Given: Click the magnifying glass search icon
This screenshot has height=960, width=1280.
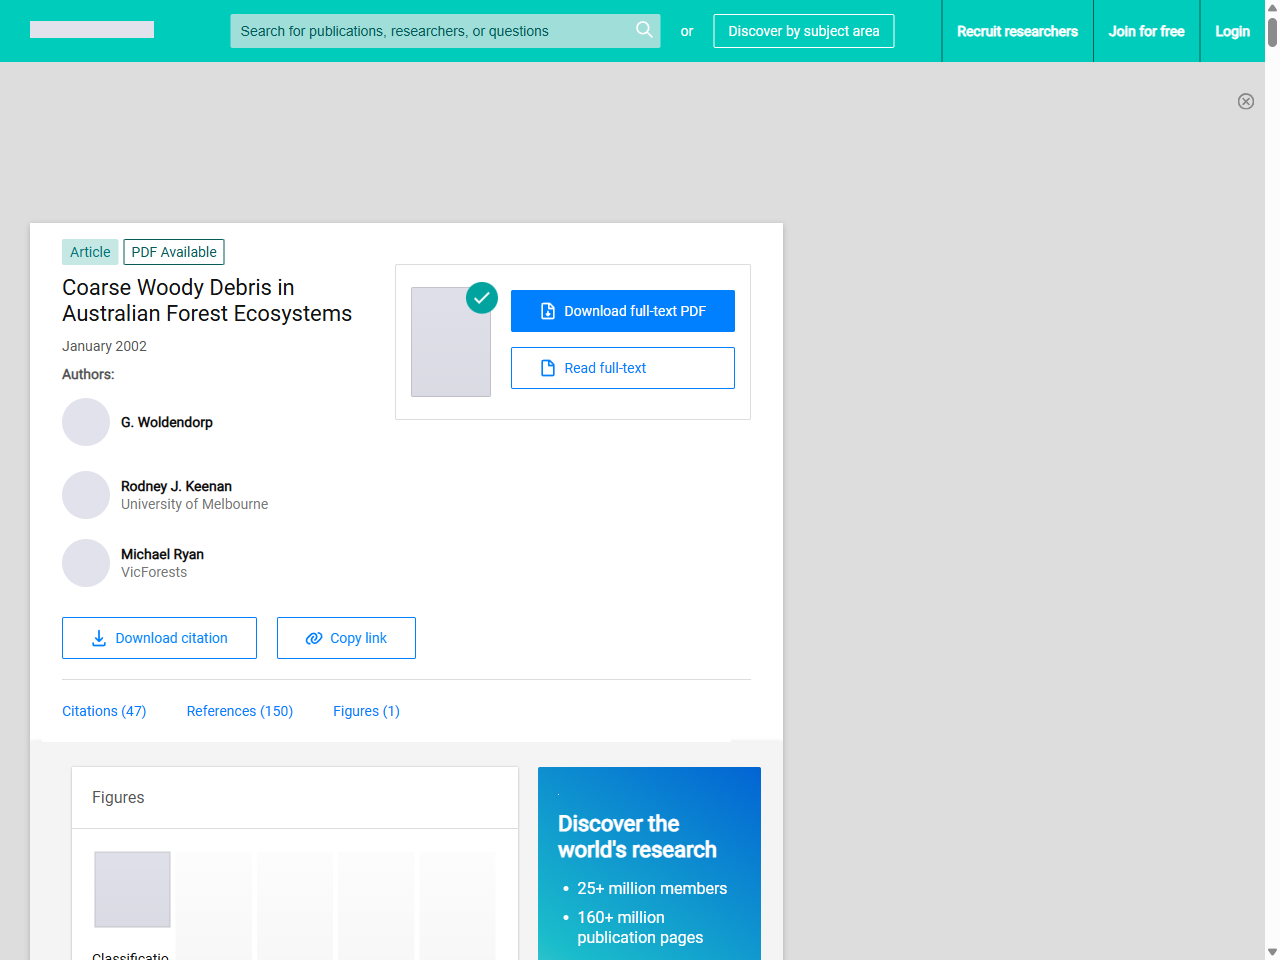Looking at the screenshot, I should 644,30.
